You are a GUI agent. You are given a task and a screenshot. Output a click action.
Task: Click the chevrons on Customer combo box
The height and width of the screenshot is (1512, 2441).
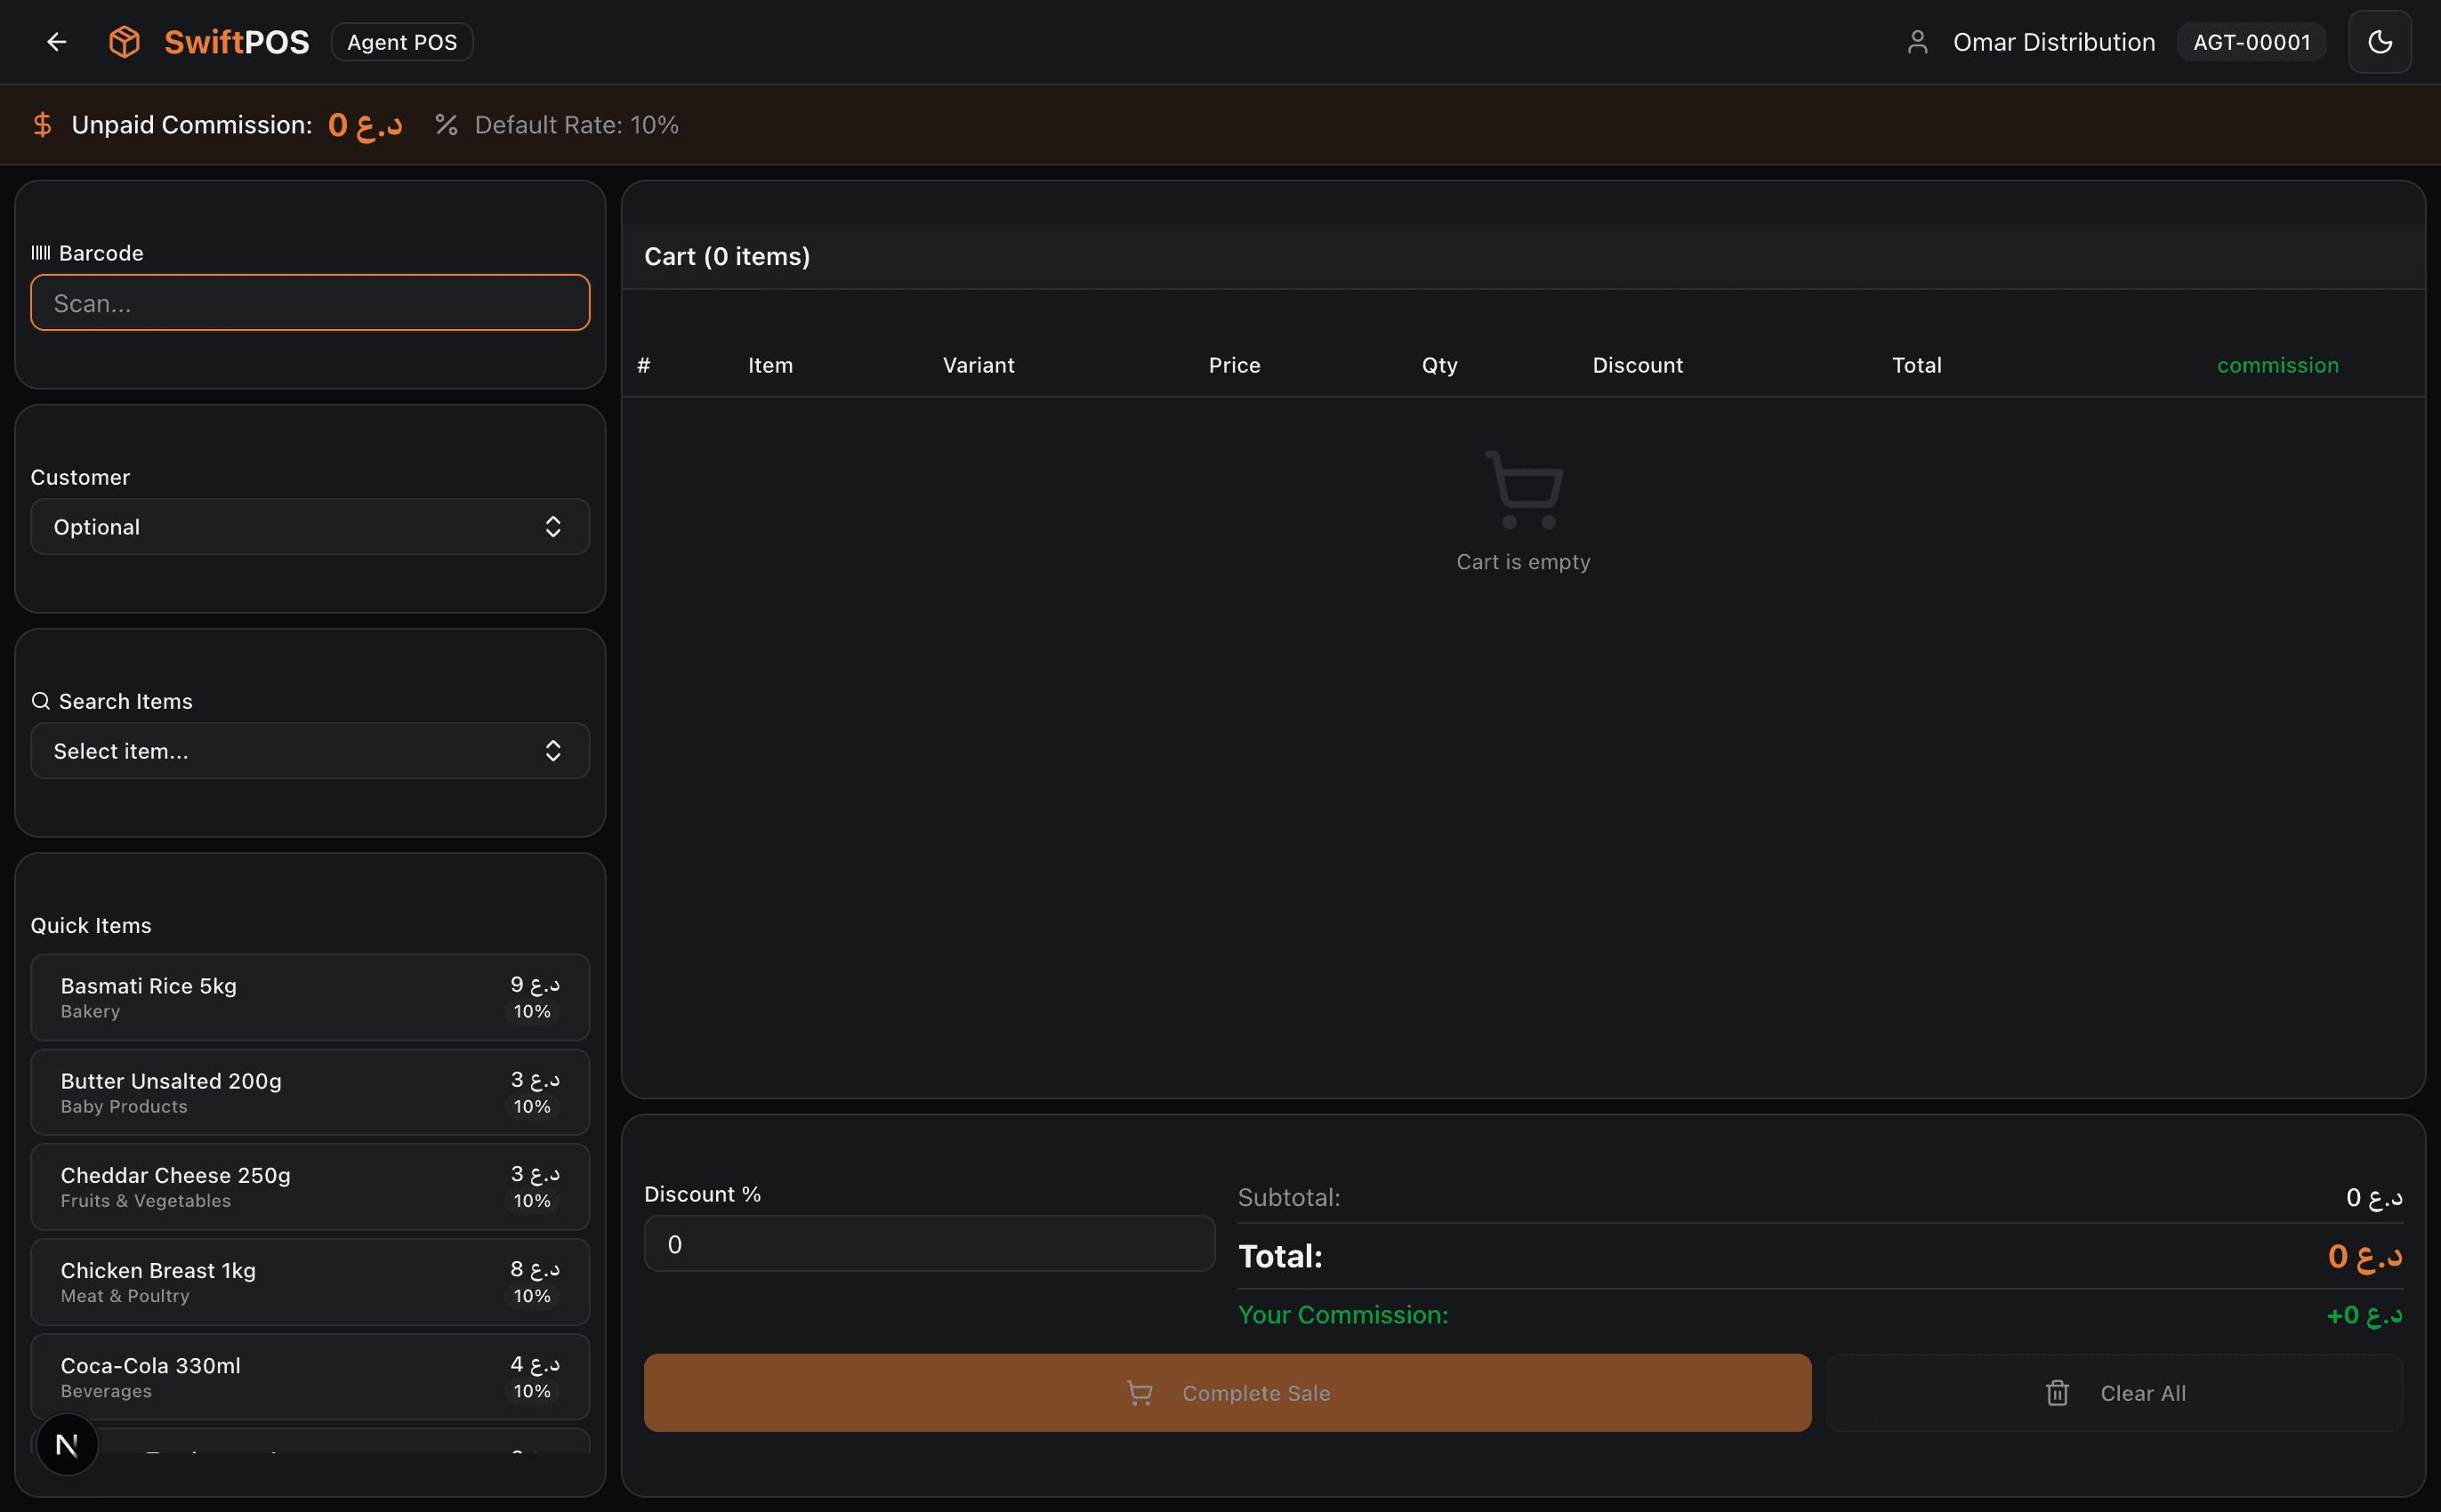[553, 527]
